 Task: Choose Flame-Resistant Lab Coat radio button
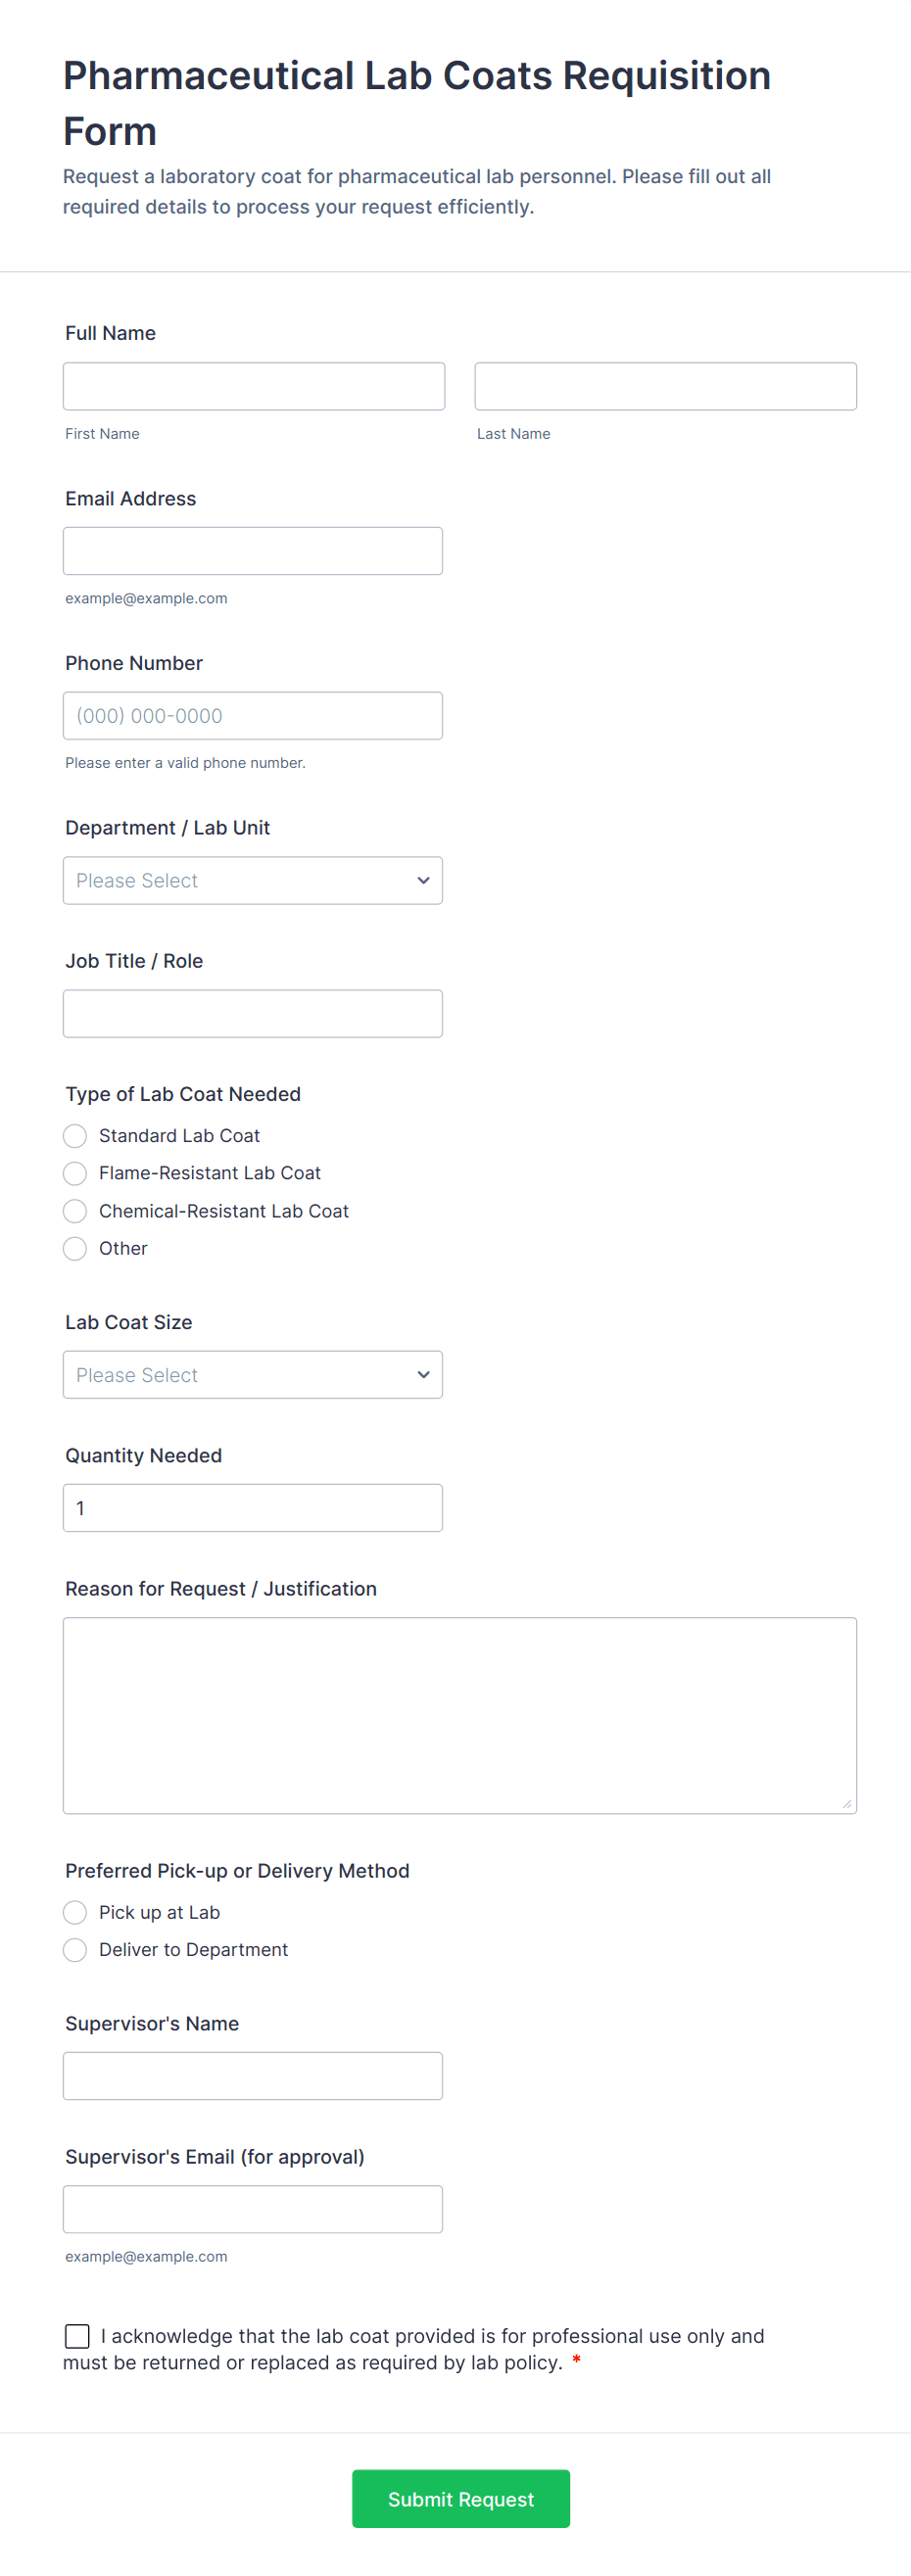[x=75, y=1173]
